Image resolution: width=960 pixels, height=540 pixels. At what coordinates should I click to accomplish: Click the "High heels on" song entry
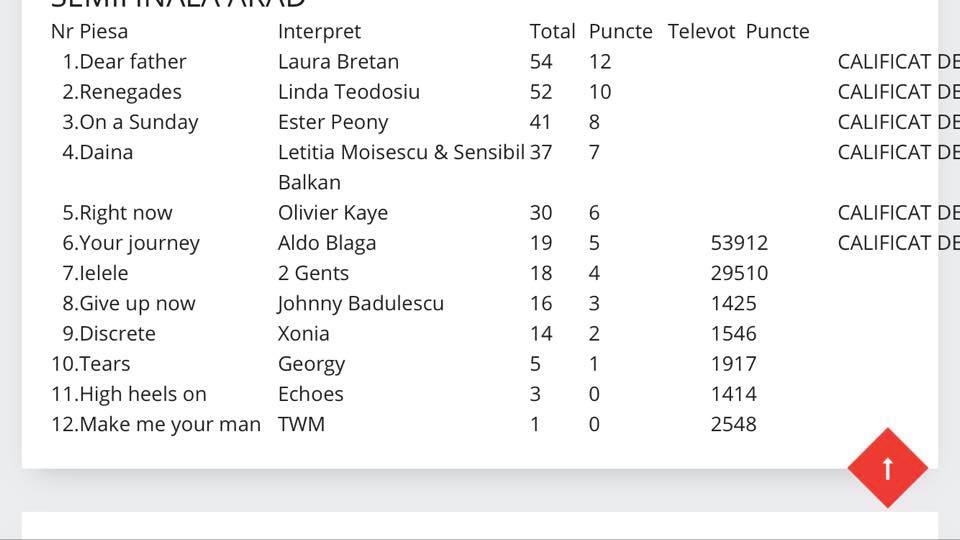click(142, 394)
